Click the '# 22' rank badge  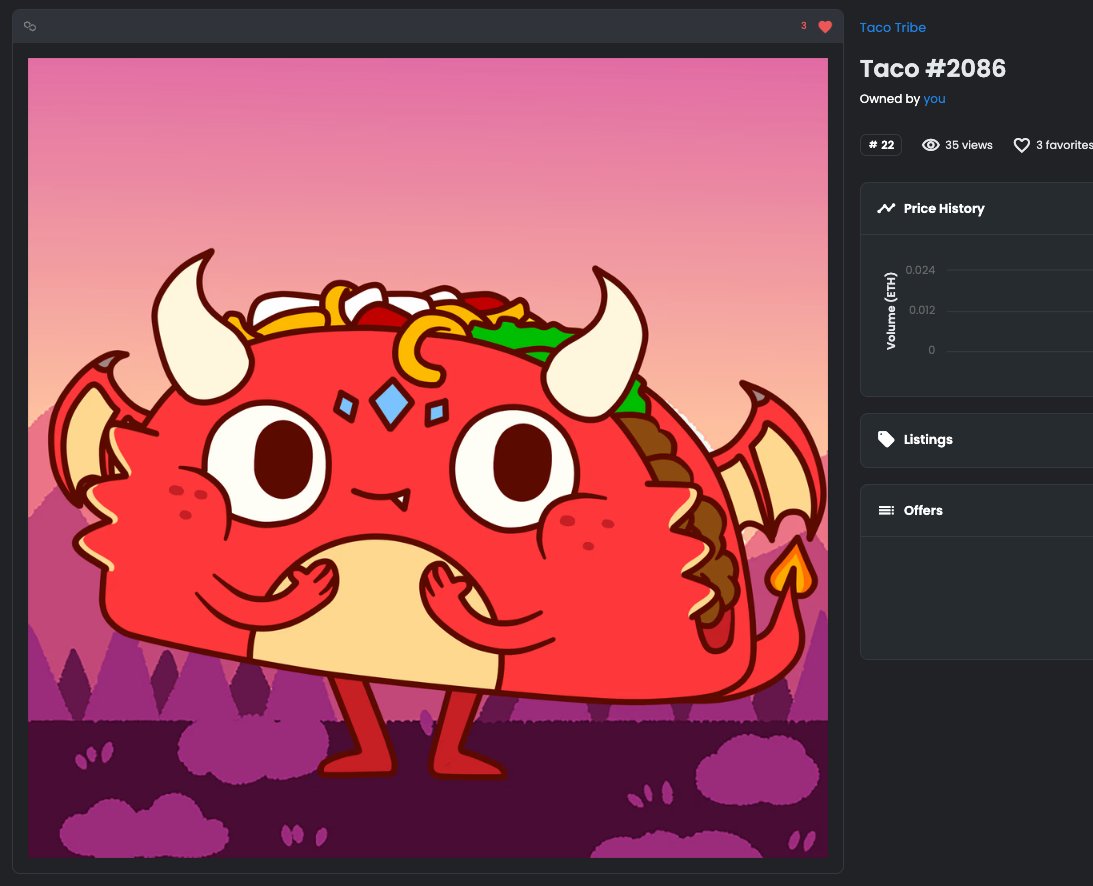click(x=881, y=145)
